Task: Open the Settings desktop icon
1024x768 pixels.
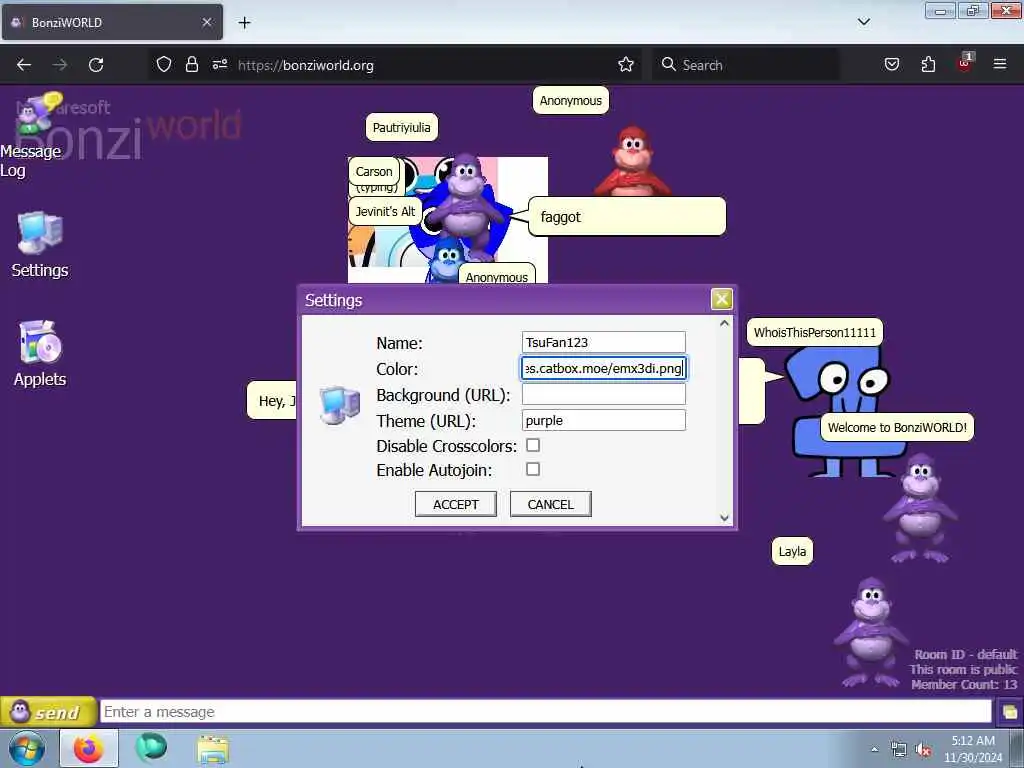Action: (x=40, y=245)
